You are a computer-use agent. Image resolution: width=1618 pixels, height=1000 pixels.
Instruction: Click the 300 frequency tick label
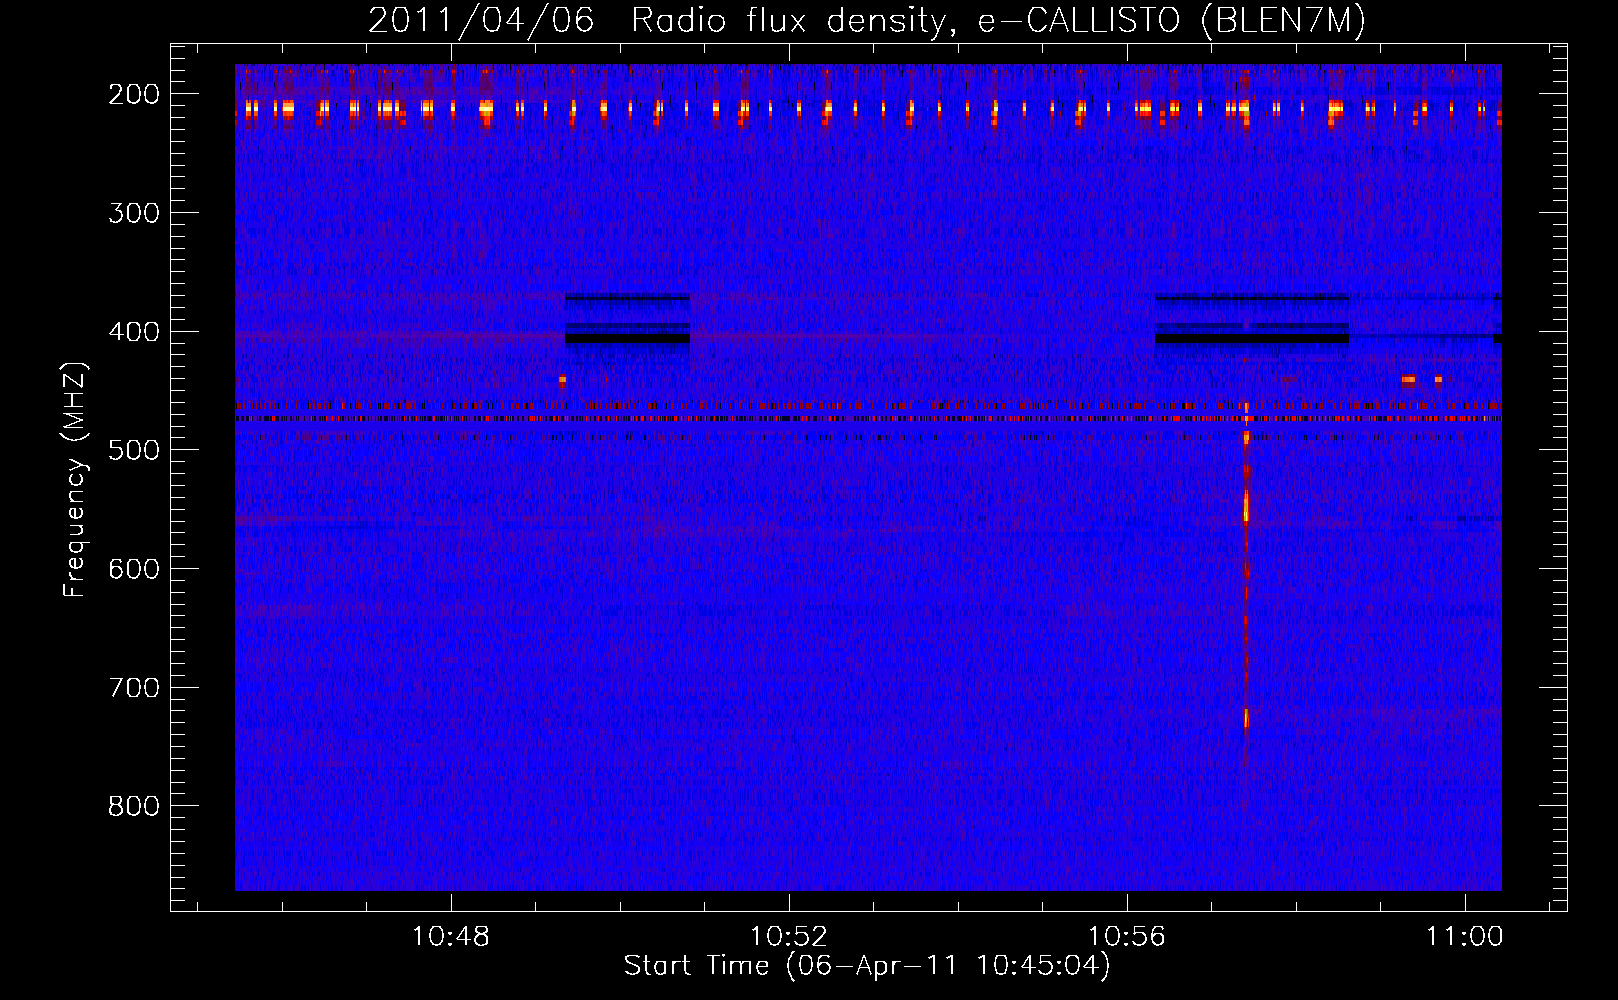133,213
